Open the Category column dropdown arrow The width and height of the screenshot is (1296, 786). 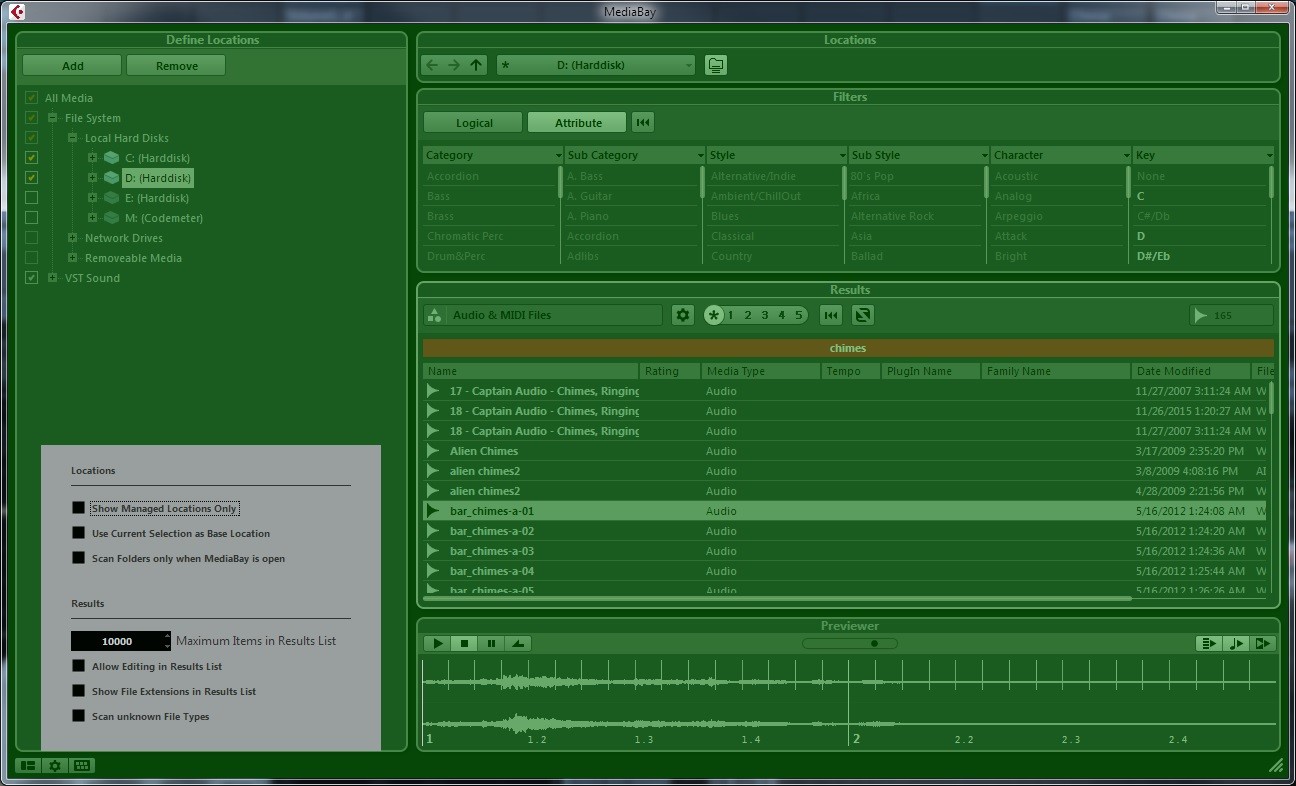[558, 155]
